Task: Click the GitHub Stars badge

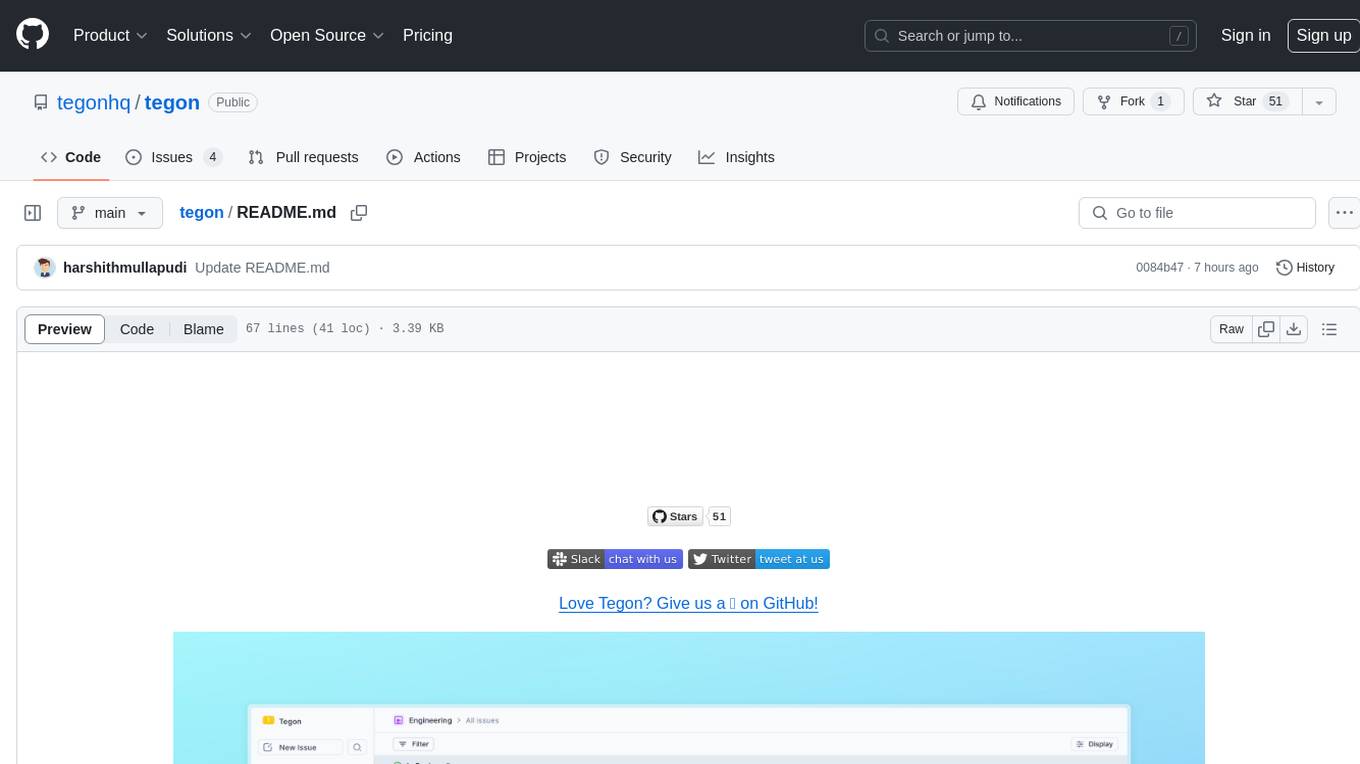Action: click(676, 516)
